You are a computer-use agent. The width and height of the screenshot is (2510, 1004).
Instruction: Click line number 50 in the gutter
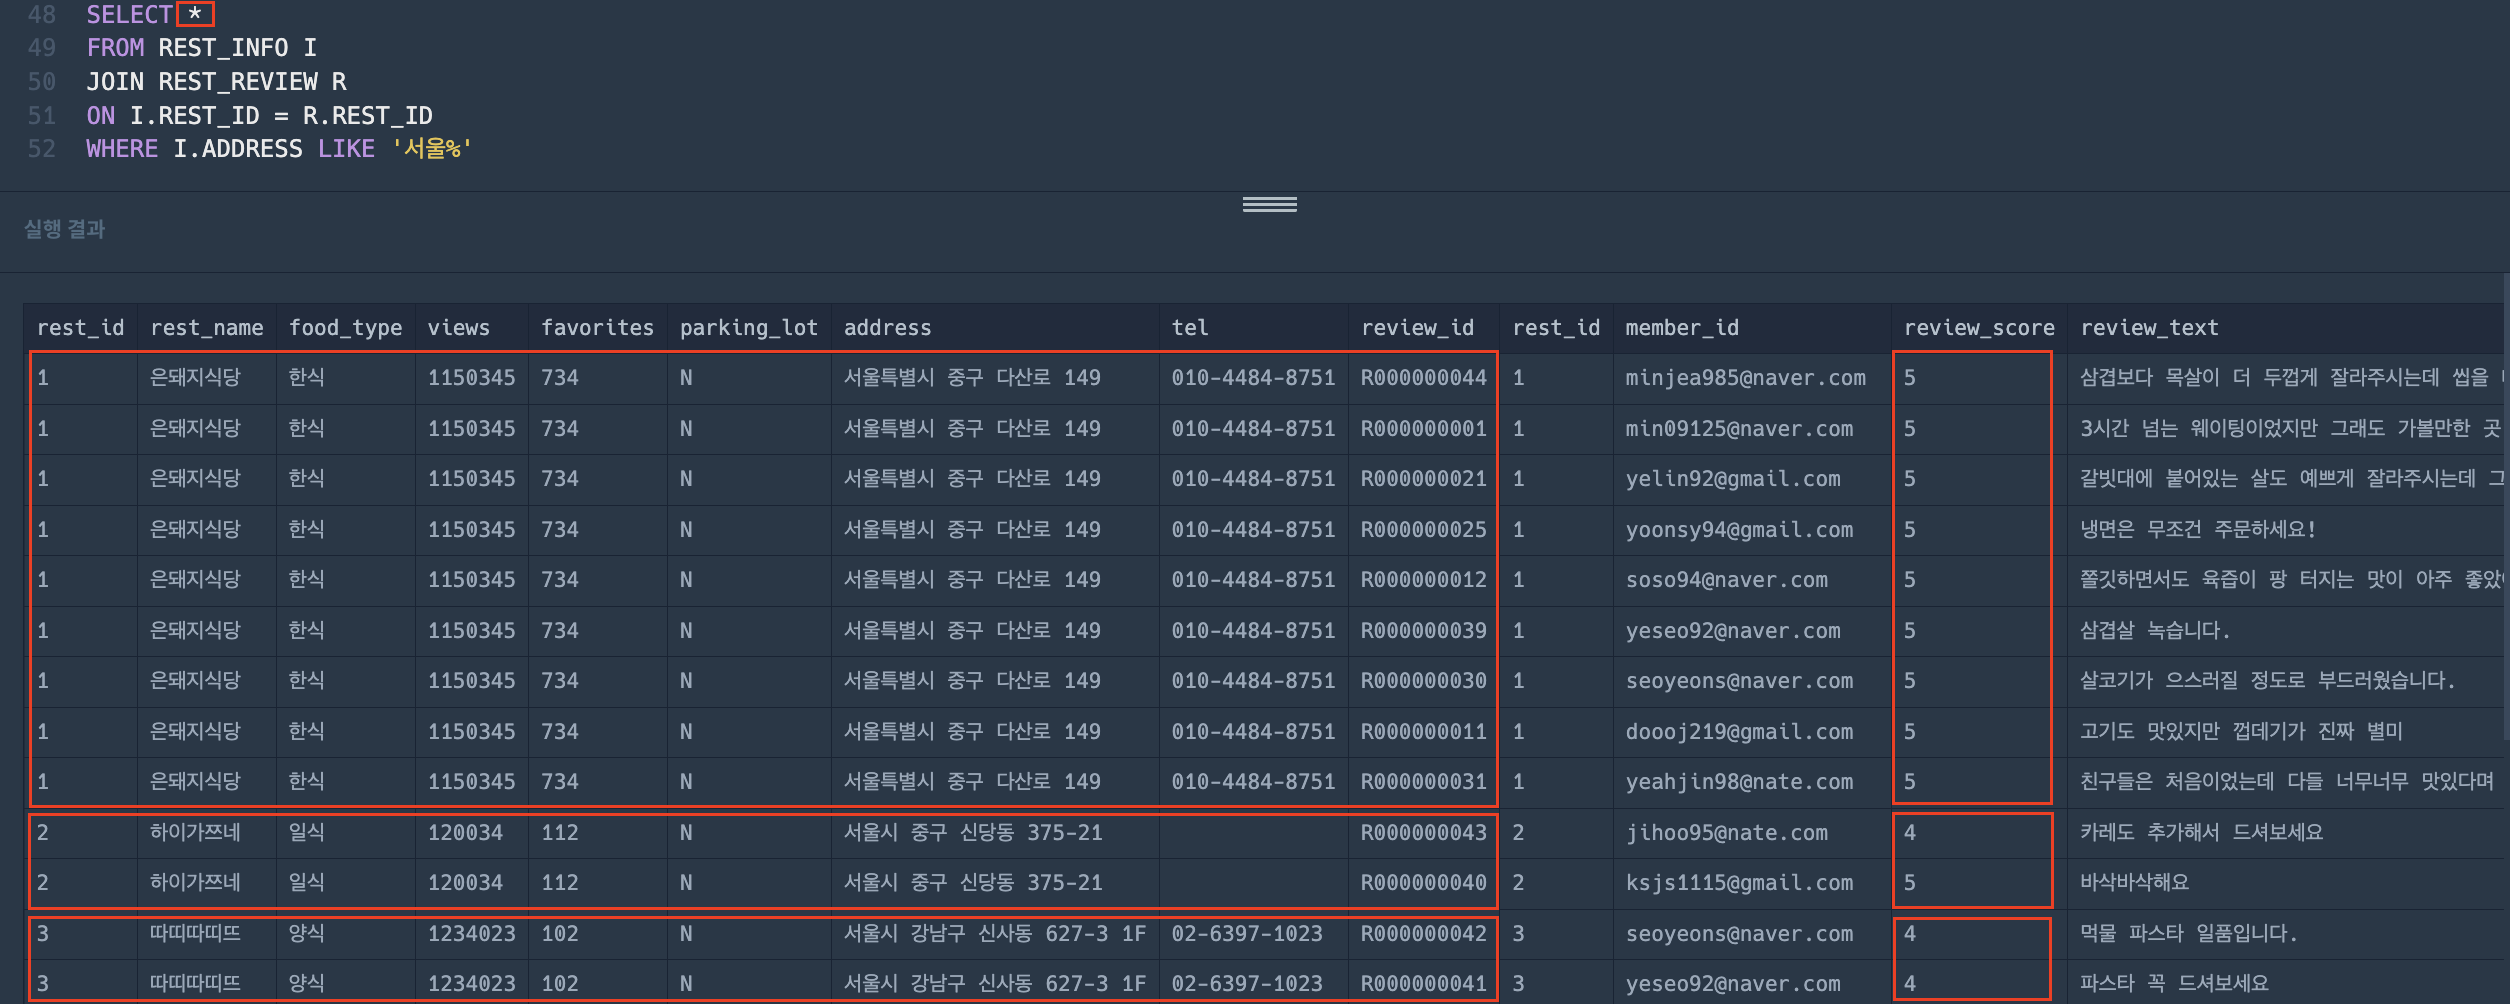tap(42, 82)
